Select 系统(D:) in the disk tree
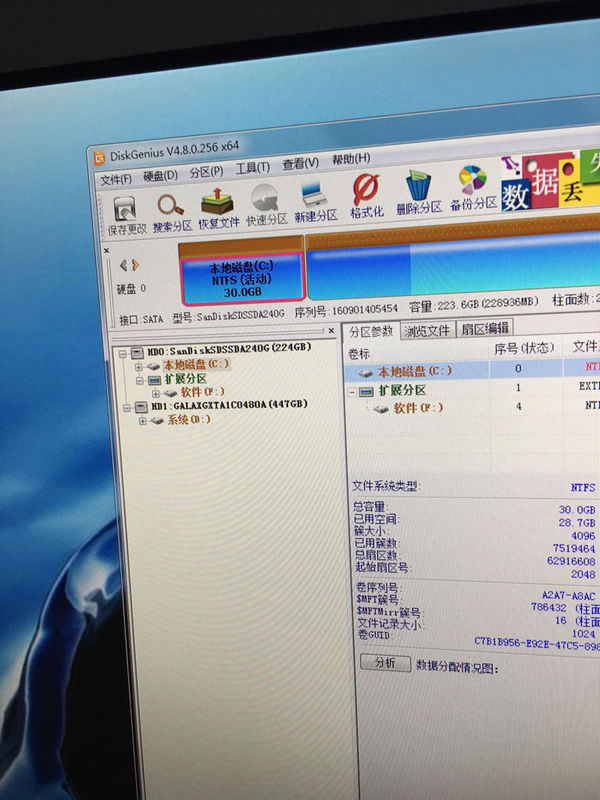Screen dimensions: 600x800 click(189, 420)
